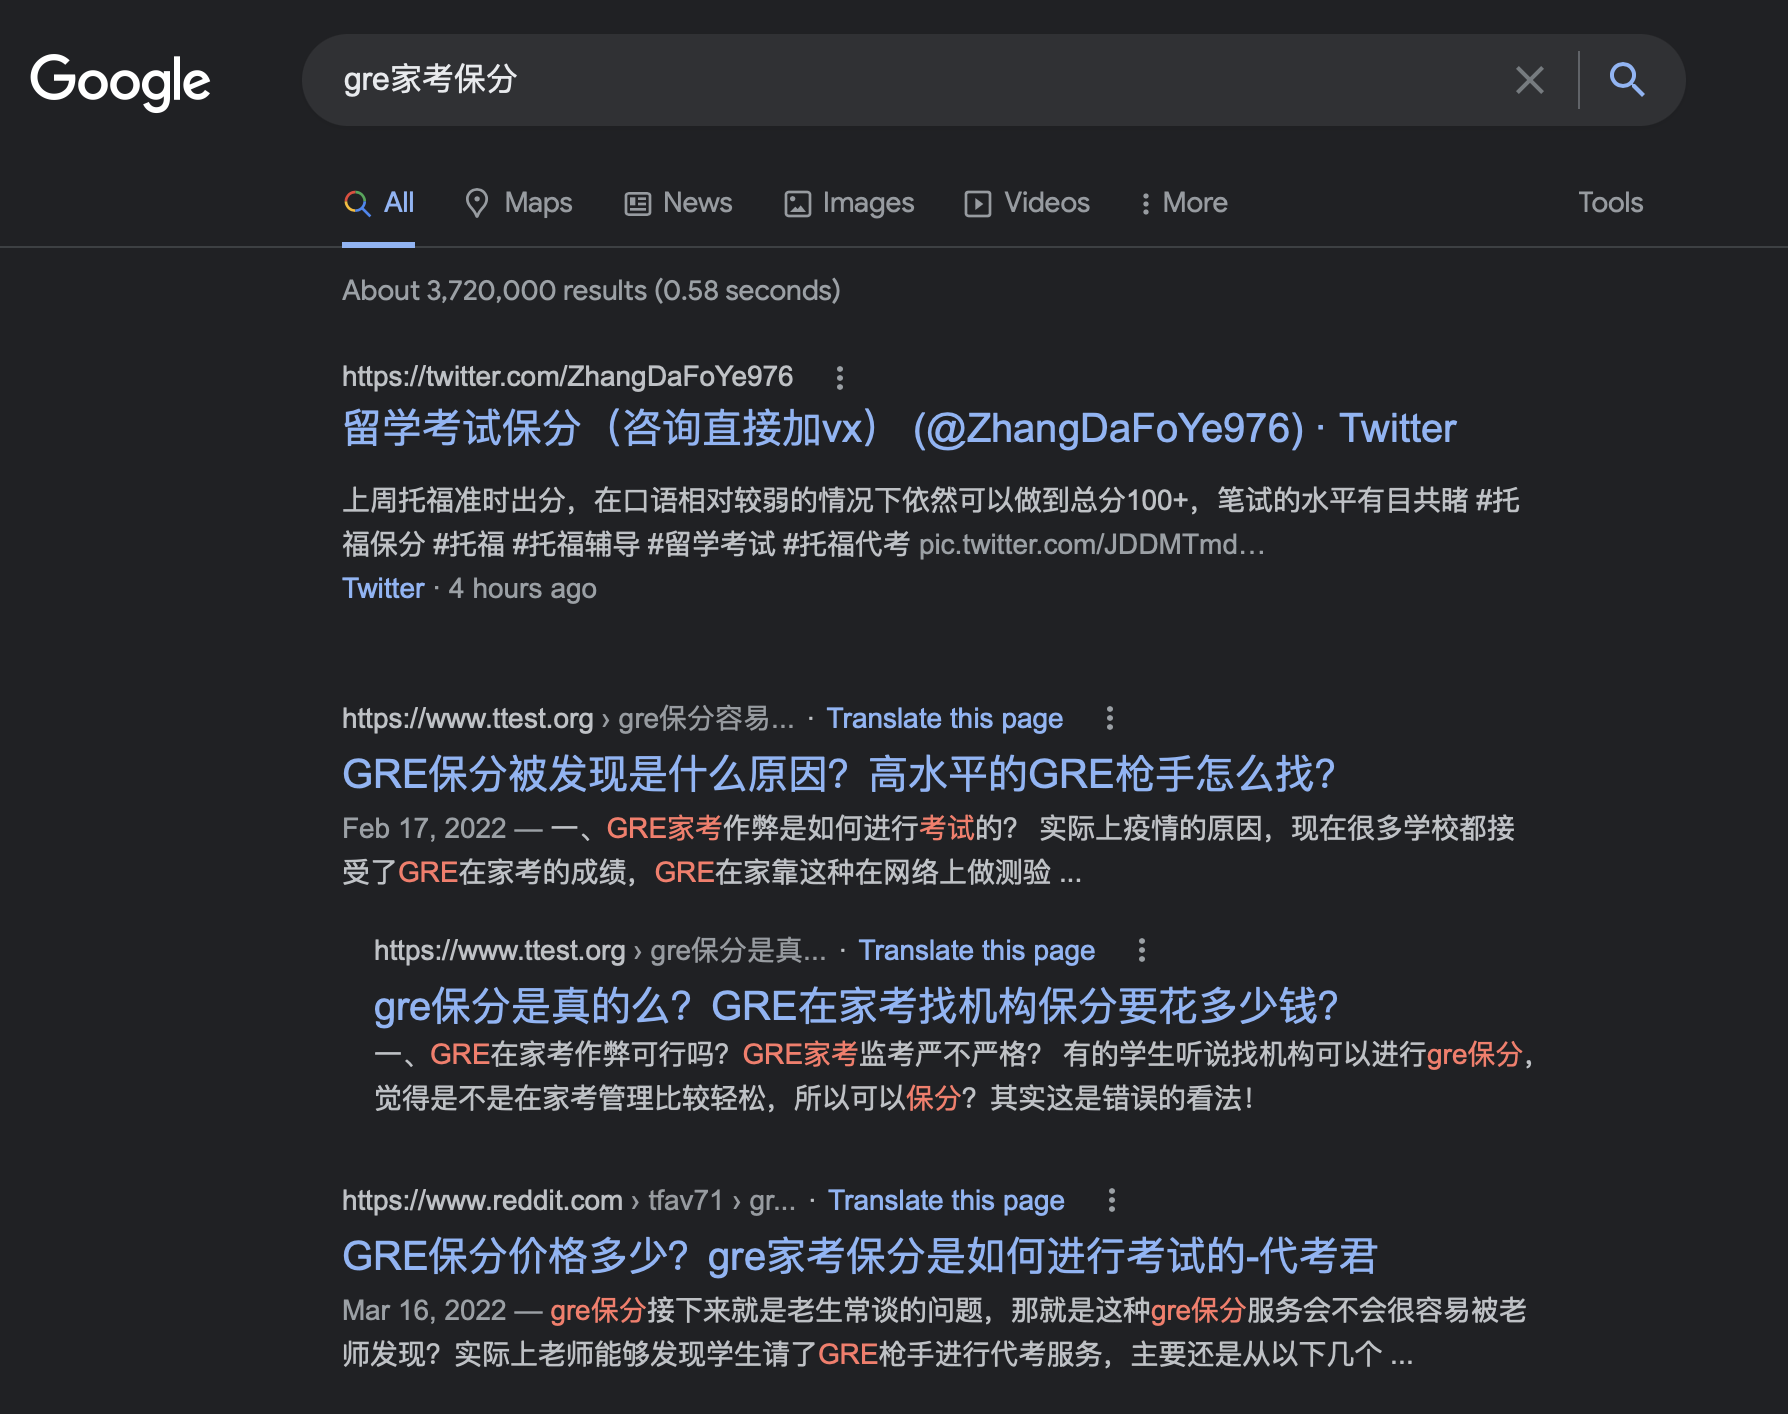Open three-dot menu for reddit.com result
Viewport: 1788px width, 1414px height.
point(1111,1200)
